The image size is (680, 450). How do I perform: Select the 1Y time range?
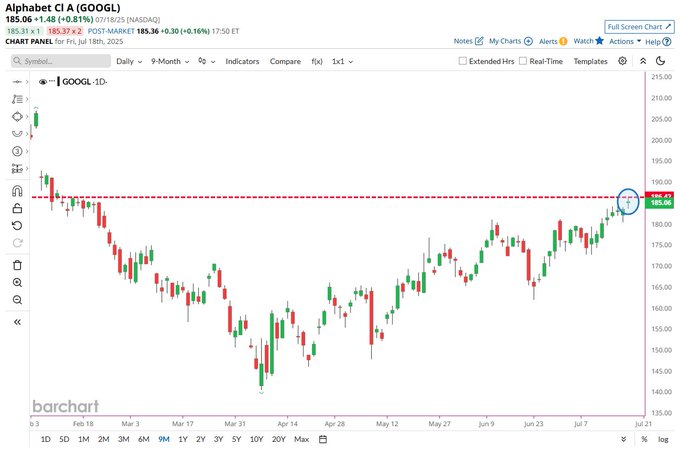pos(182,439)
